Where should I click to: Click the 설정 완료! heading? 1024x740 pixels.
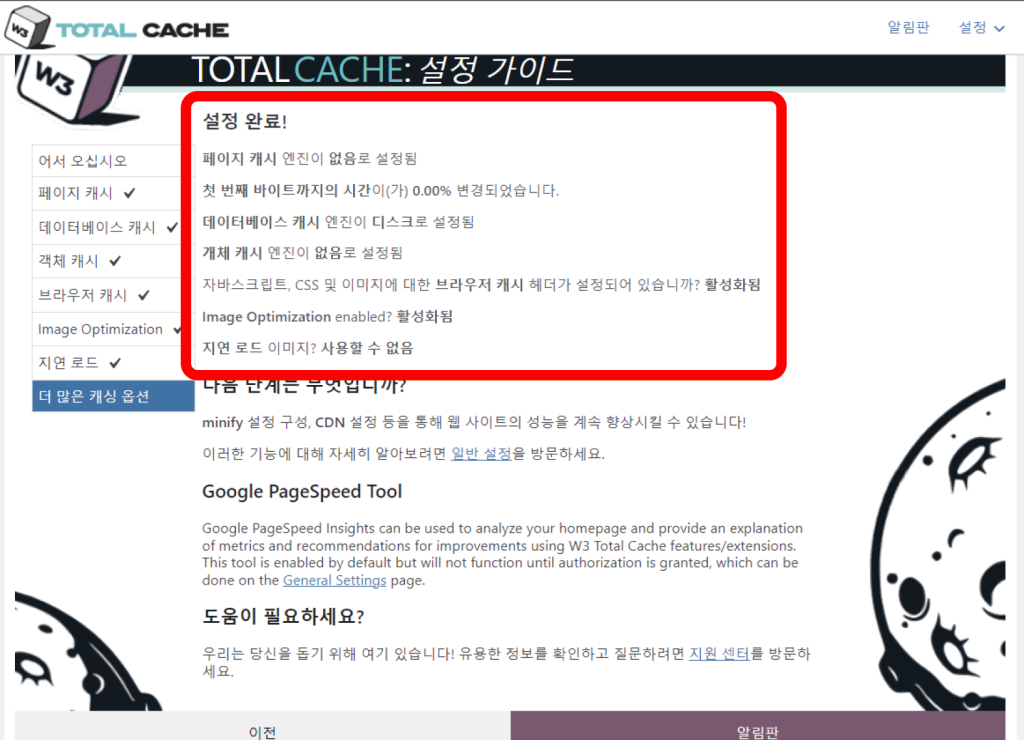pyautogui.click(x=245, y=121)
